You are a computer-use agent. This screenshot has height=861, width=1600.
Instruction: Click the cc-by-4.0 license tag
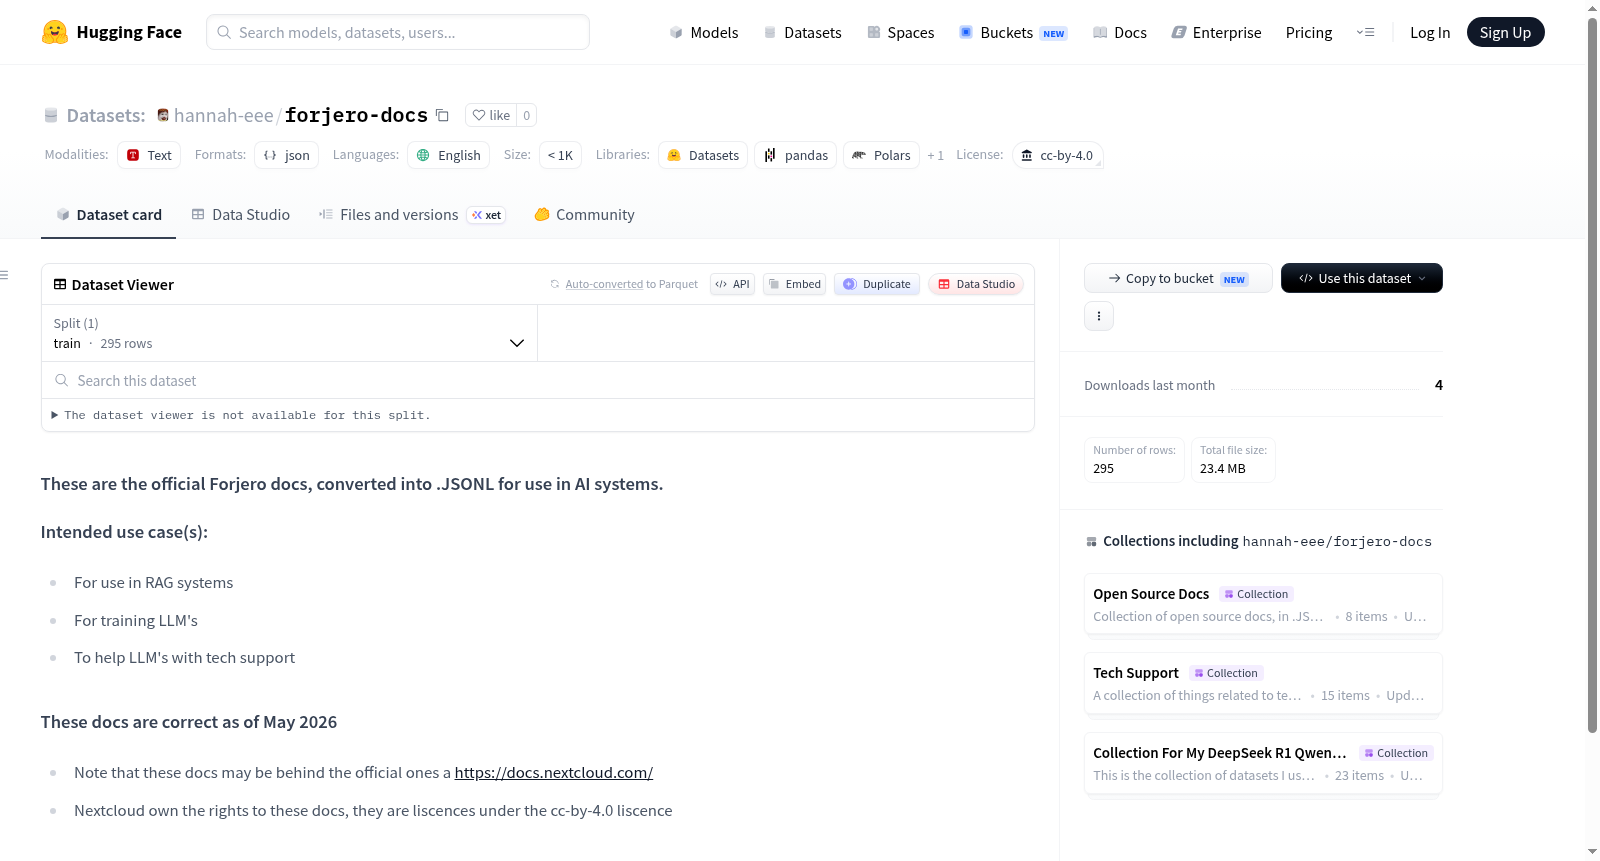(1057, 155)
